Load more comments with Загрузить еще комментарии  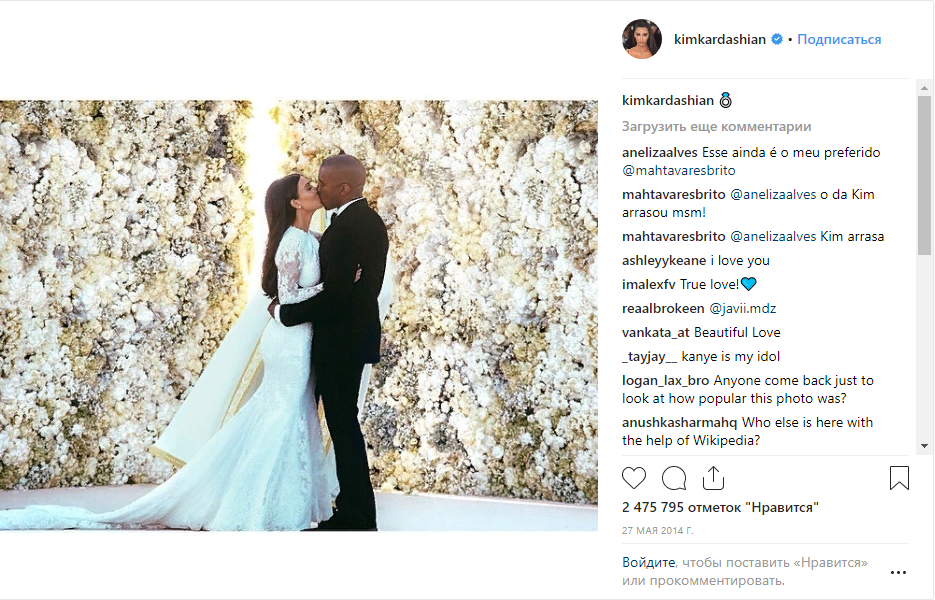[716, 126]
